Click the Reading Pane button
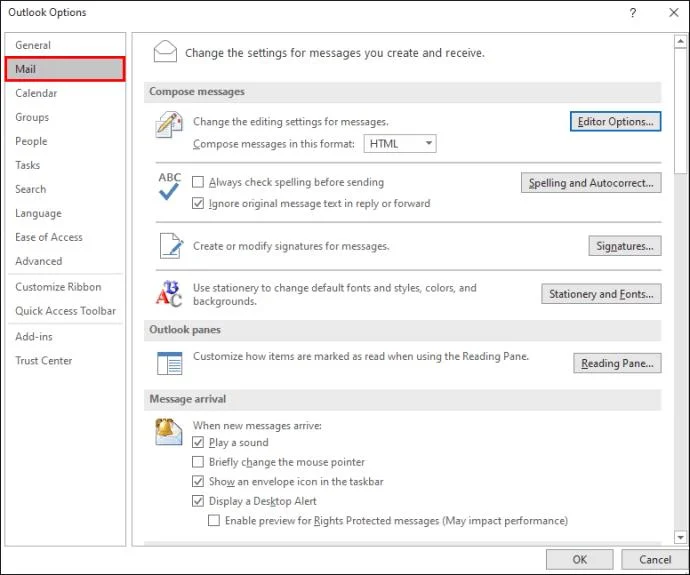The height and width of the screenshot is (575, 690). pos(617,363)
